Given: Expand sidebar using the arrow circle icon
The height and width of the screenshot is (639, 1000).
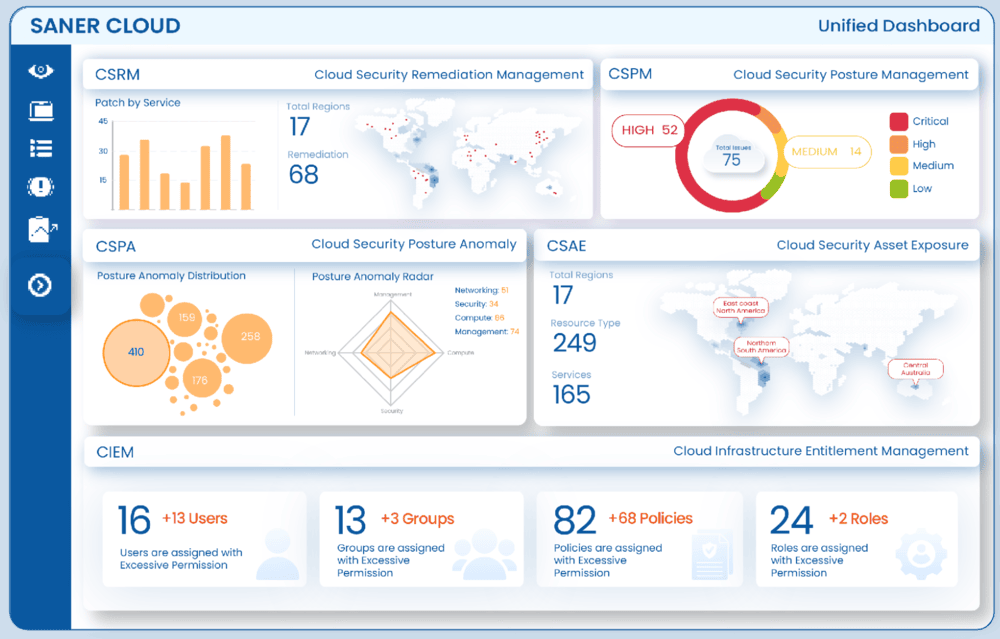Looking at the screenshot, I should [x=40, y=285].
